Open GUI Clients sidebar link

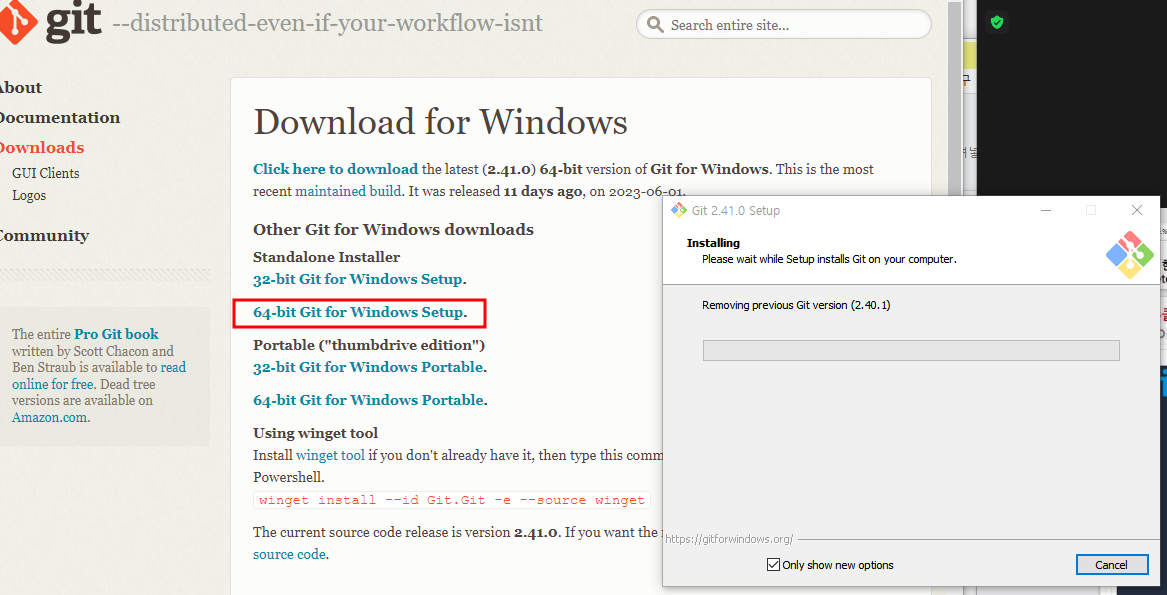pyautogui.click(x=45, y=174)
